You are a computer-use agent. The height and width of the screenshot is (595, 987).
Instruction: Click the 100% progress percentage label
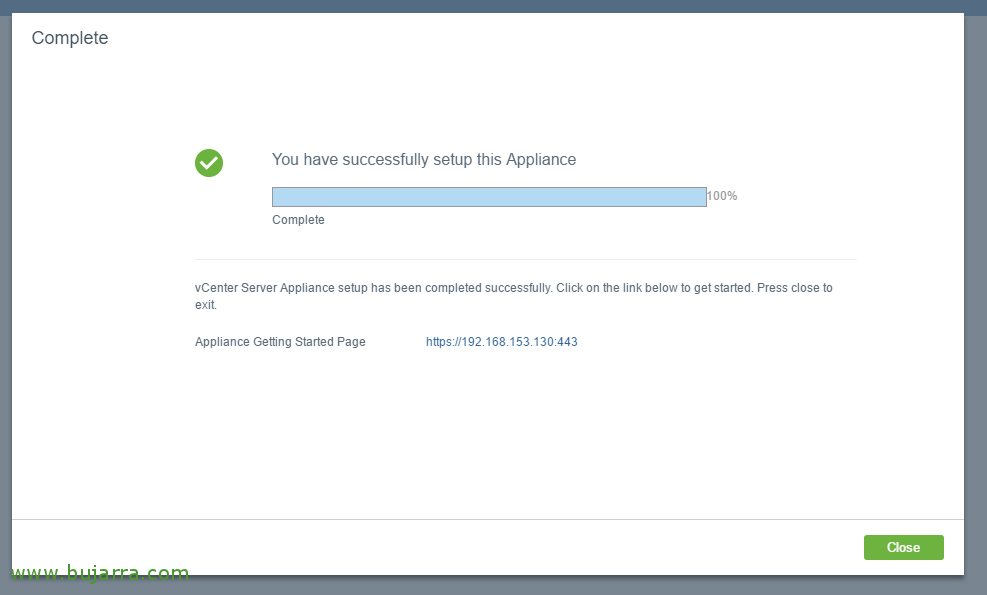722,196
